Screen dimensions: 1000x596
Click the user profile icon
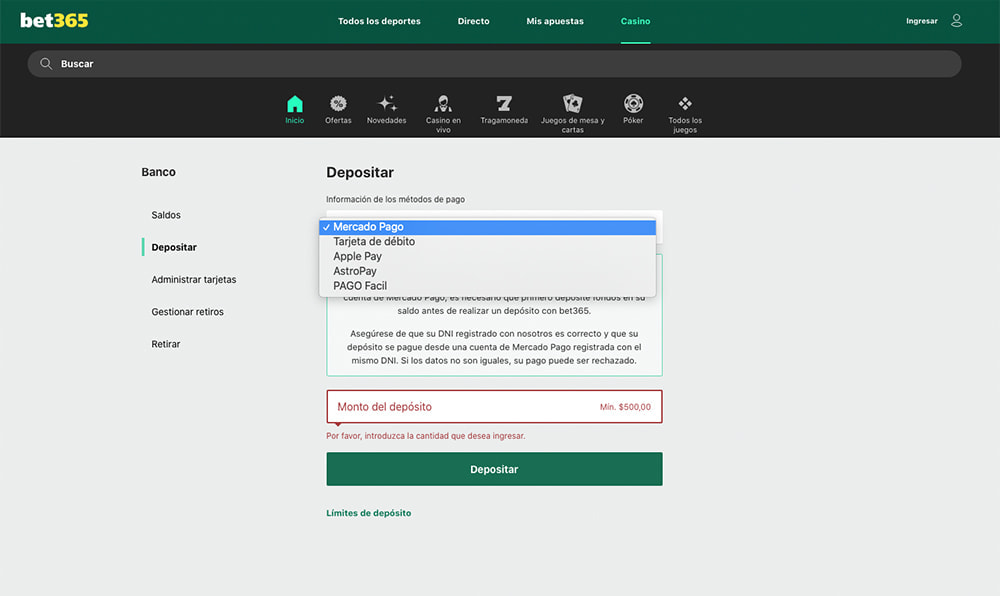pos(957,21)
